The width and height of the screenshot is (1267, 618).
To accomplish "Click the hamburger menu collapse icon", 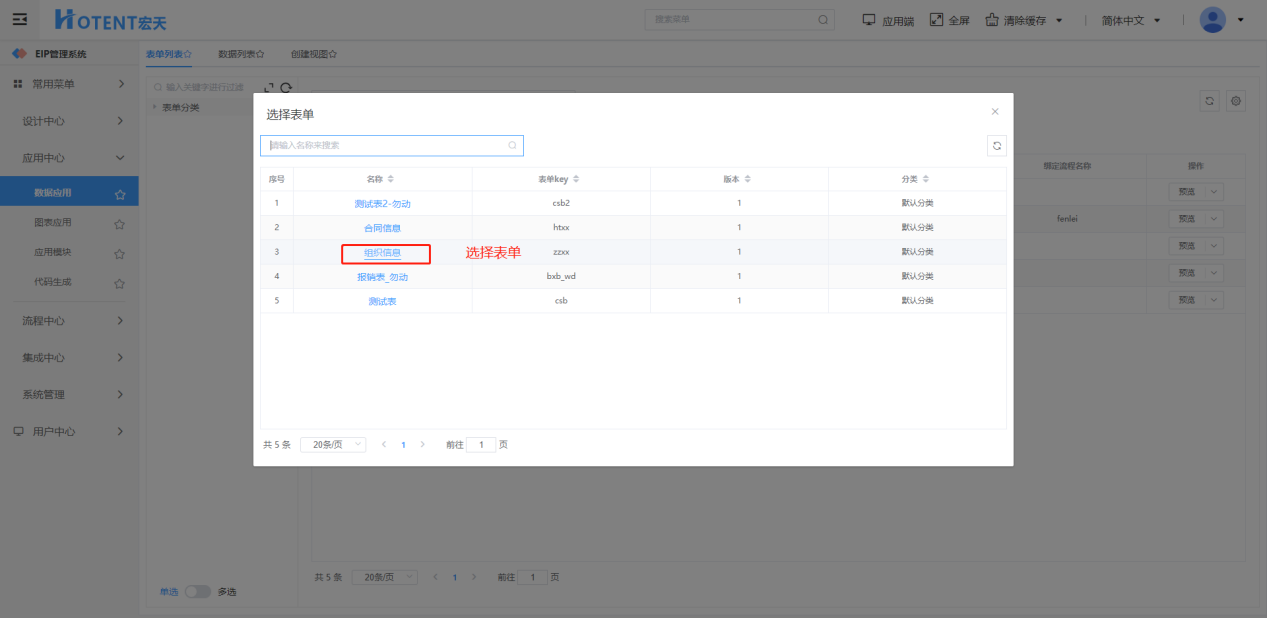I will point(20,20).
